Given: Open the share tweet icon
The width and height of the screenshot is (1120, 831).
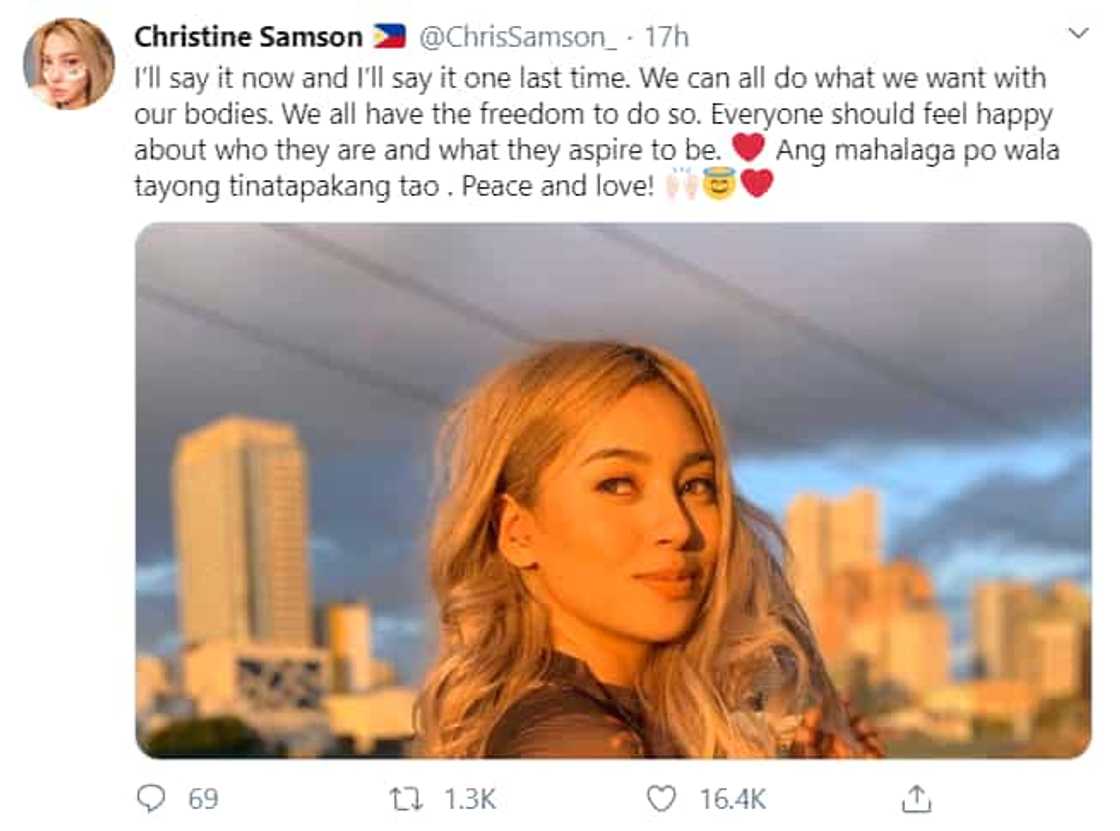Looking at the screenshot, I should tap(916, 797).
